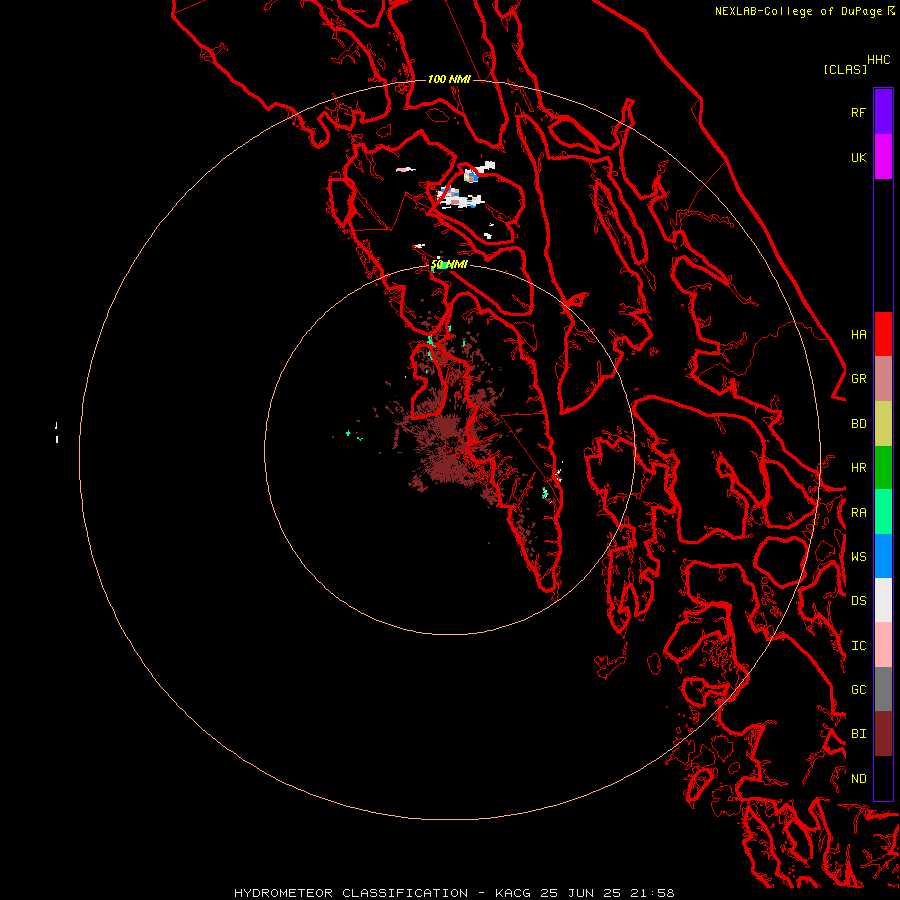Click the 'BD' legend label
The height and width of the screenshot is (900, 900).
click(858, 424)
